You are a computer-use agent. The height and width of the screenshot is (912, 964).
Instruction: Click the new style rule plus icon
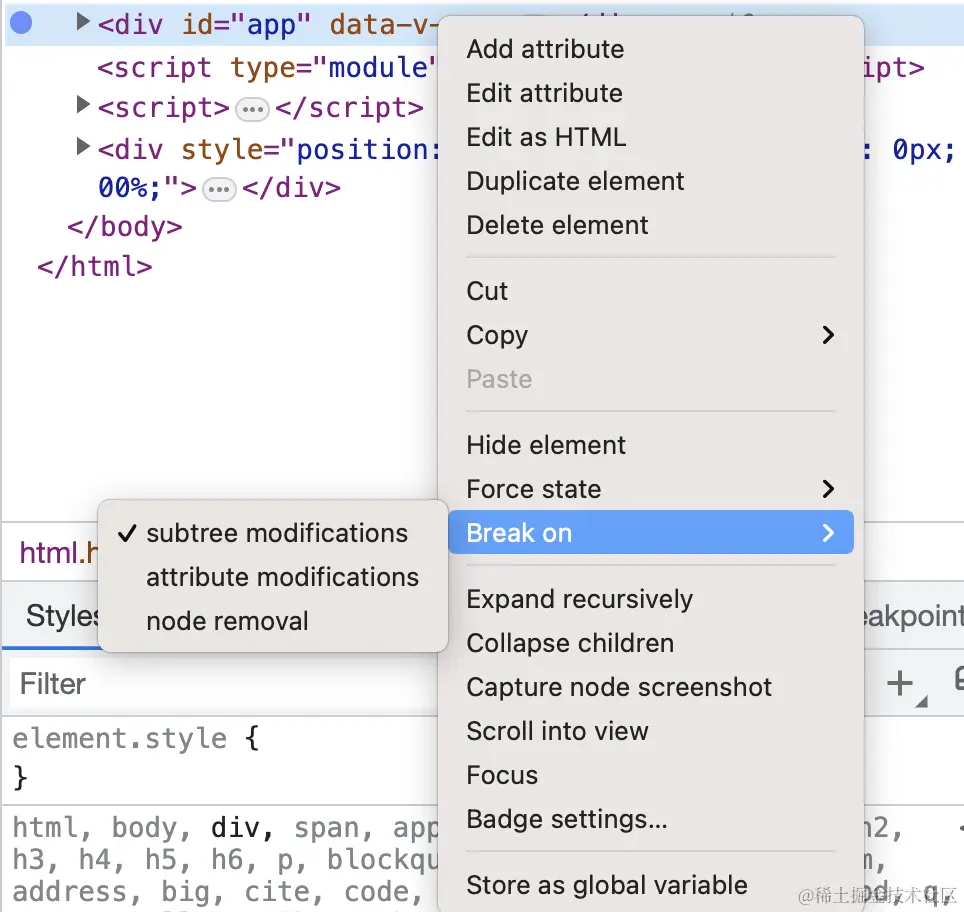tap(900, 683)
